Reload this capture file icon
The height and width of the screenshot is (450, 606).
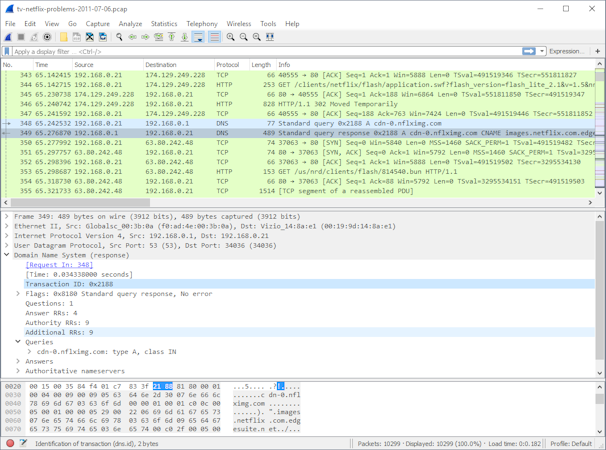(x=103, y=37)
